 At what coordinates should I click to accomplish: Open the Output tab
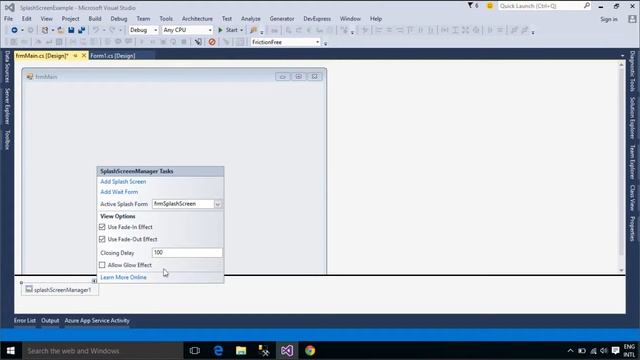pos(50,321)
